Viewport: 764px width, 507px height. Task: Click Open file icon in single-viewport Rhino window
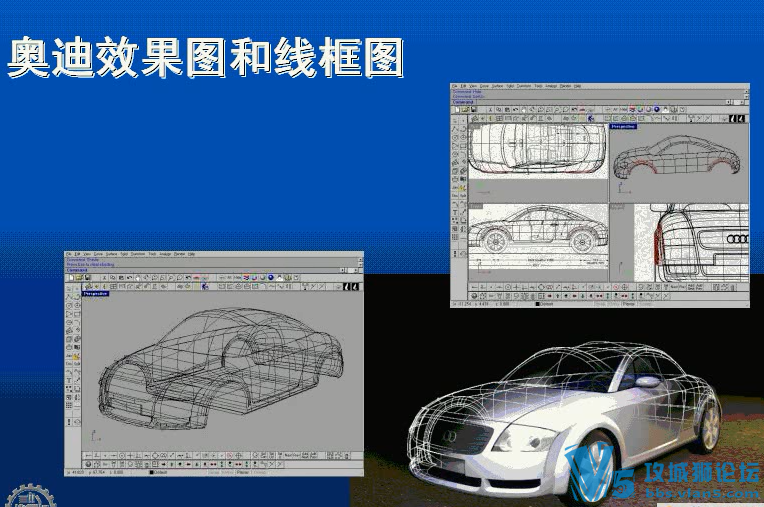pyautogui.click(x=80, y=277)
